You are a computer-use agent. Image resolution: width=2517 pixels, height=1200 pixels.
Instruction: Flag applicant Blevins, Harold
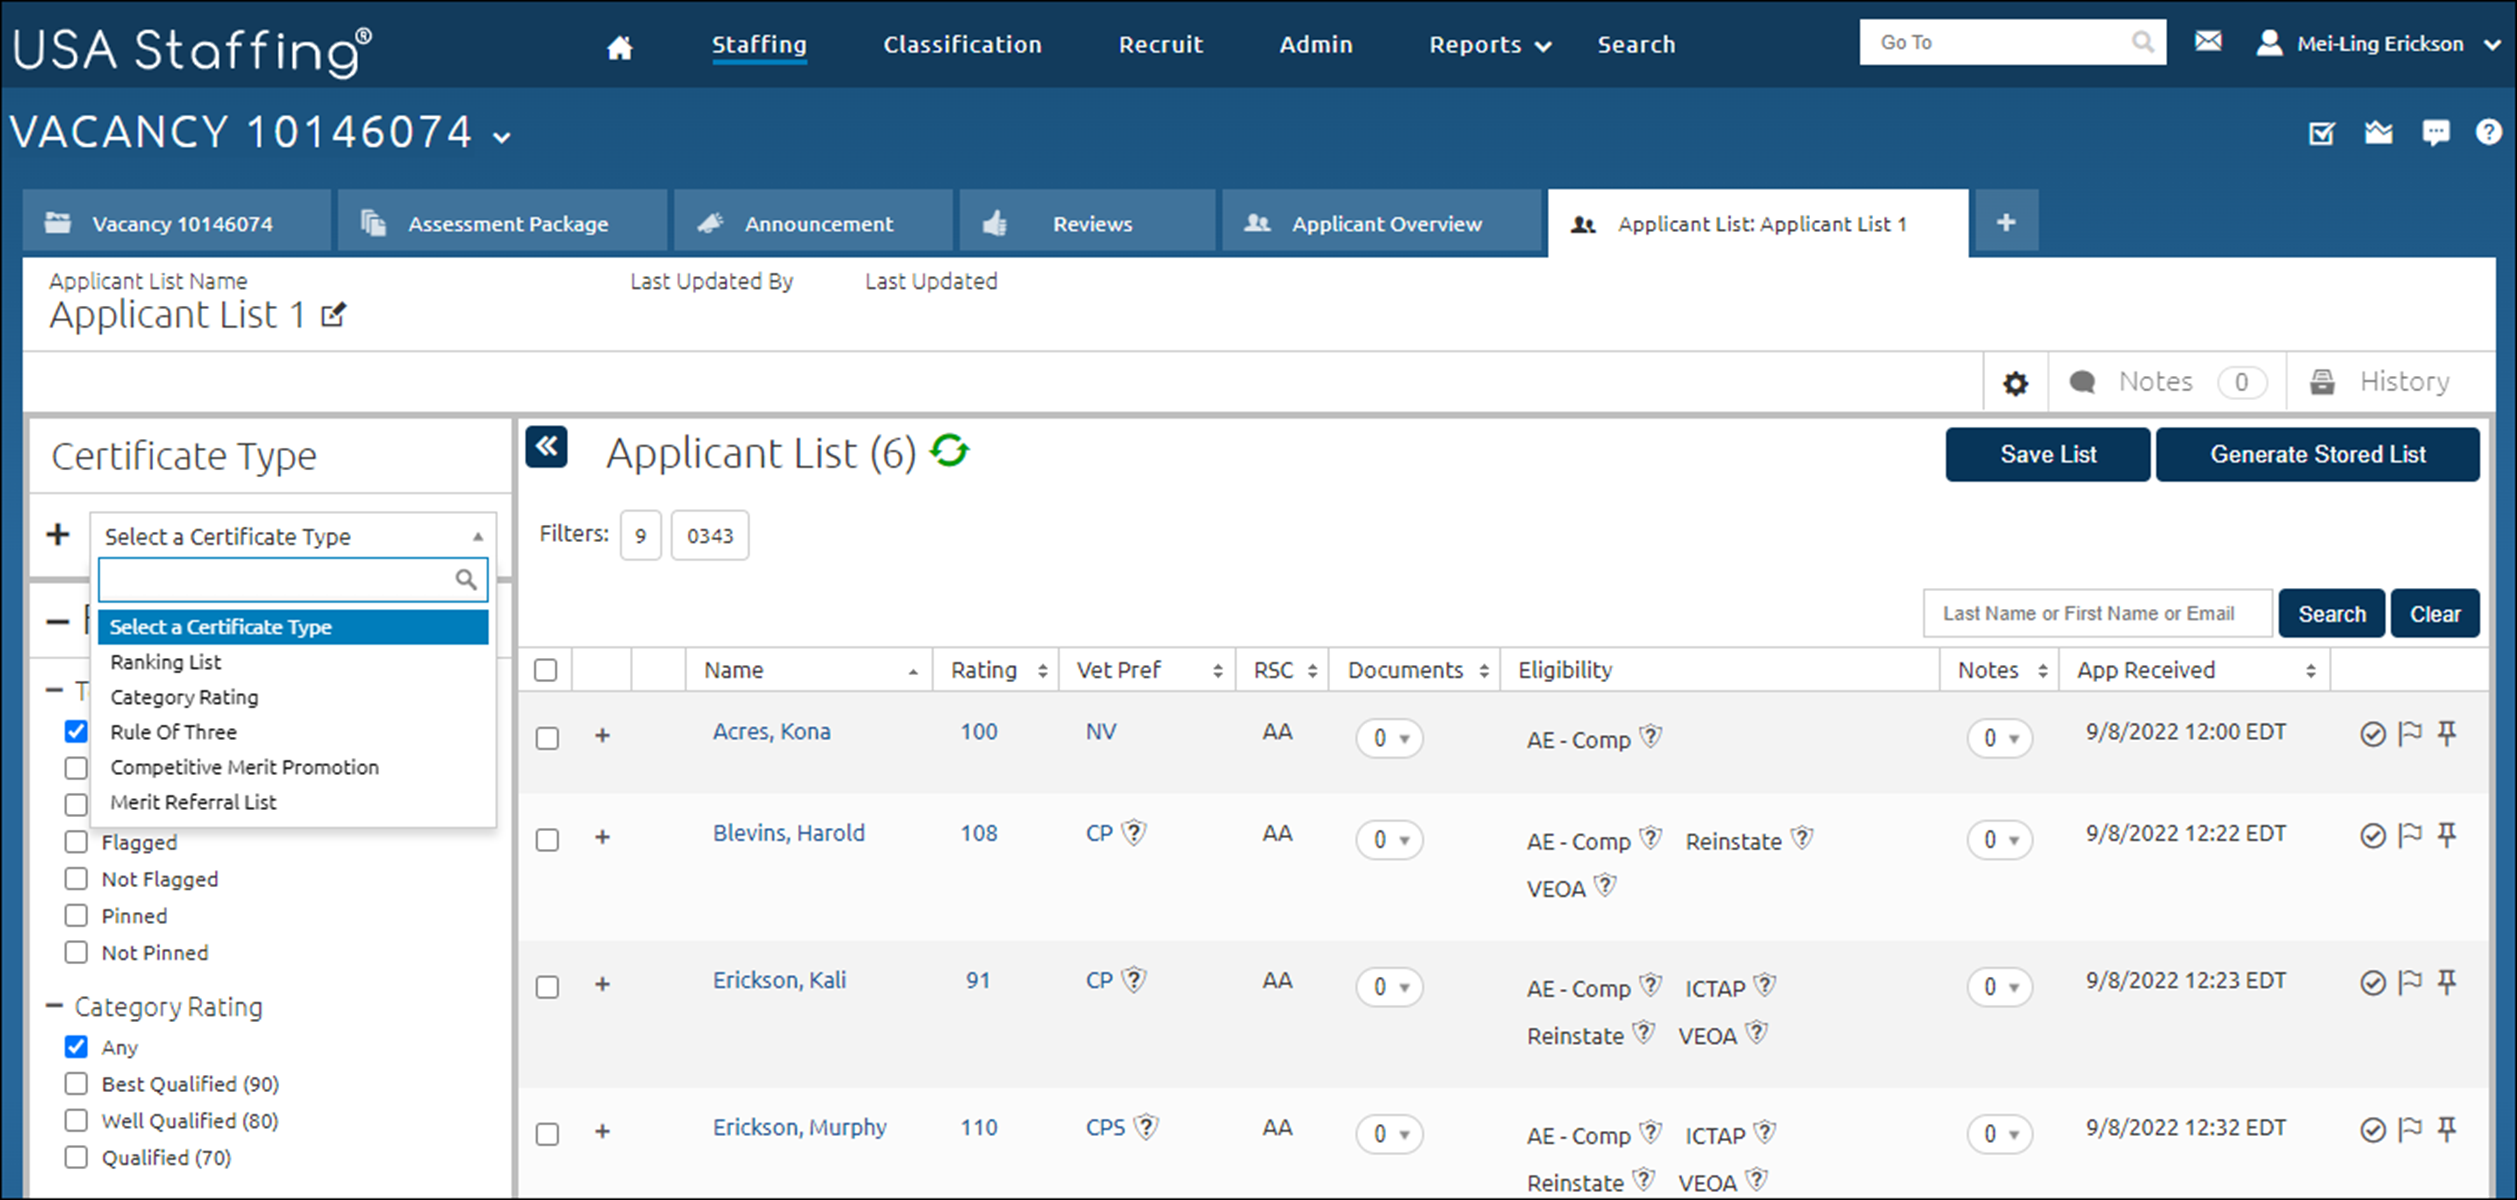2411,835
